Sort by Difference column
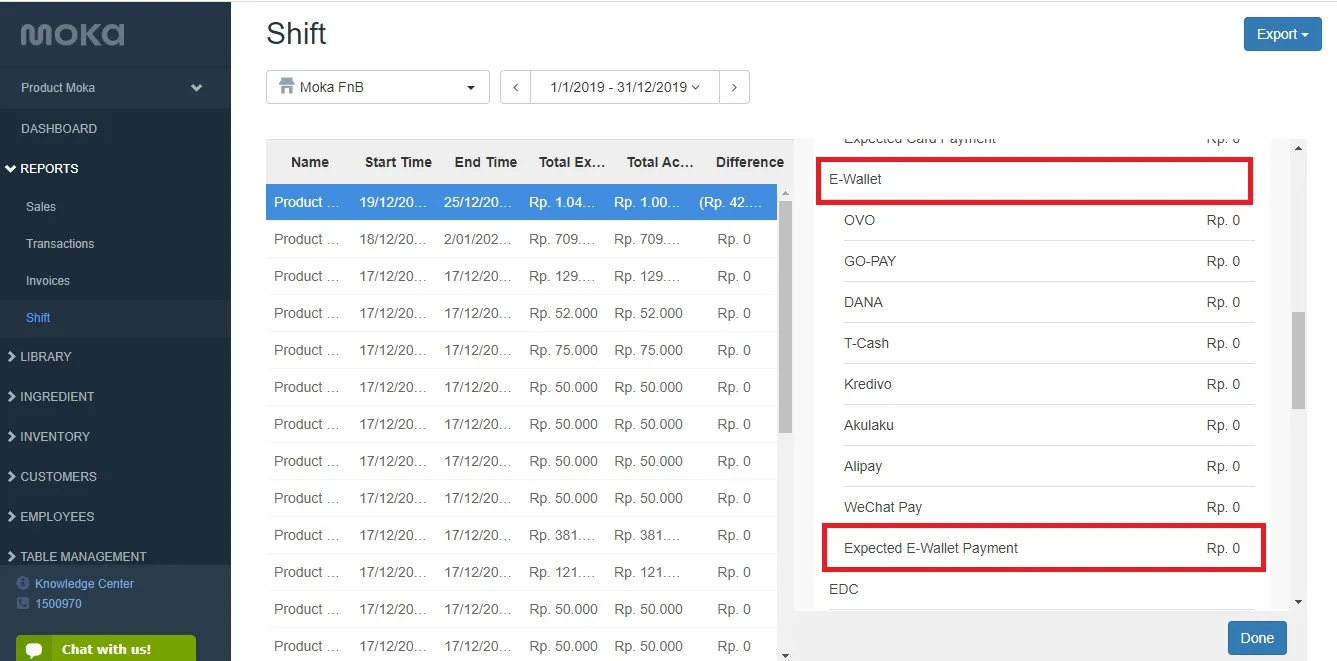1337x661 pixels. [750, 162]
